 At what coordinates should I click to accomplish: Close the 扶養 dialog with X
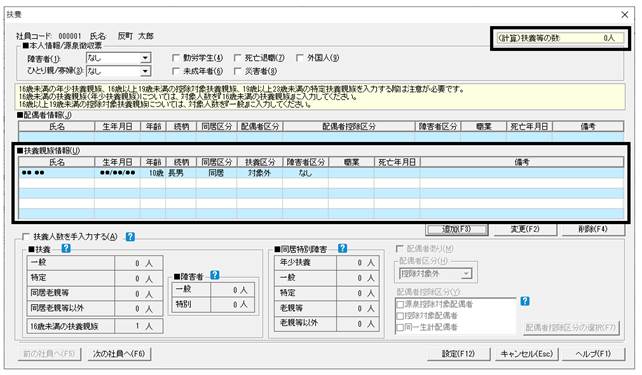[624, 15]
